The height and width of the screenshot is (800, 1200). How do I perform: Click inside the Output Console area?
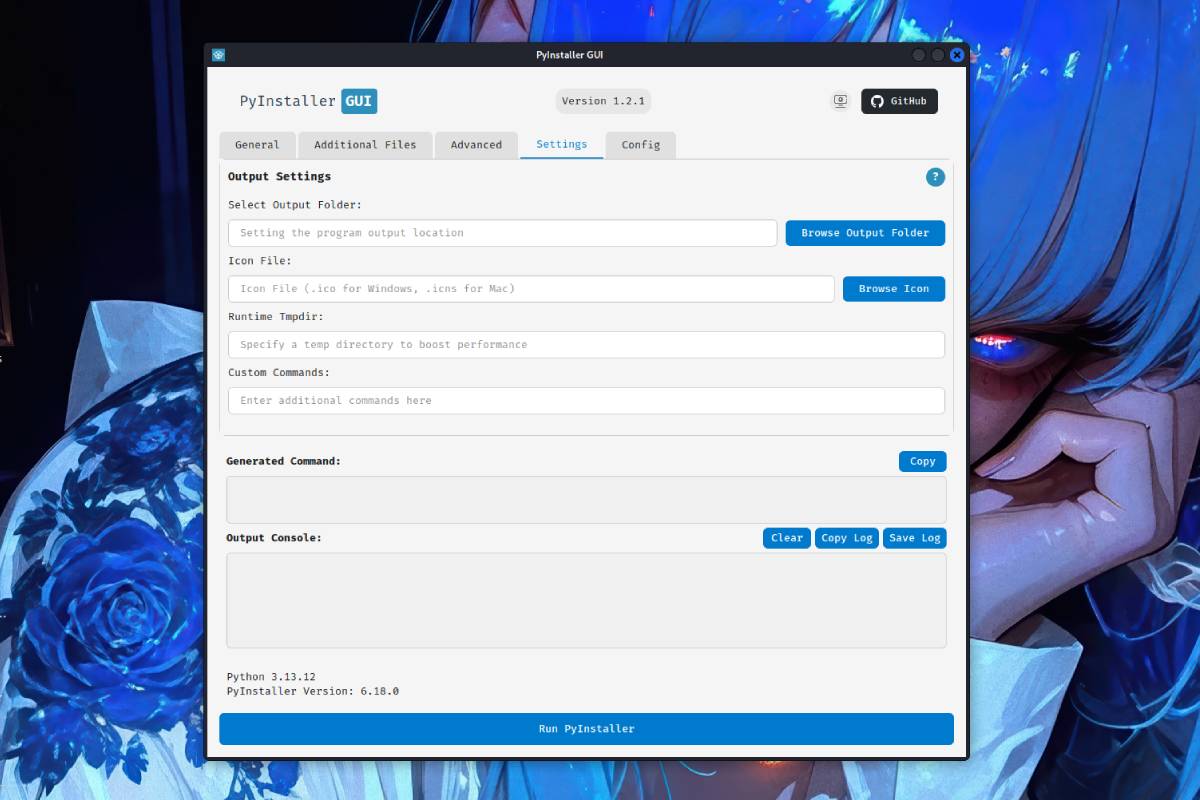click(586, 601)
